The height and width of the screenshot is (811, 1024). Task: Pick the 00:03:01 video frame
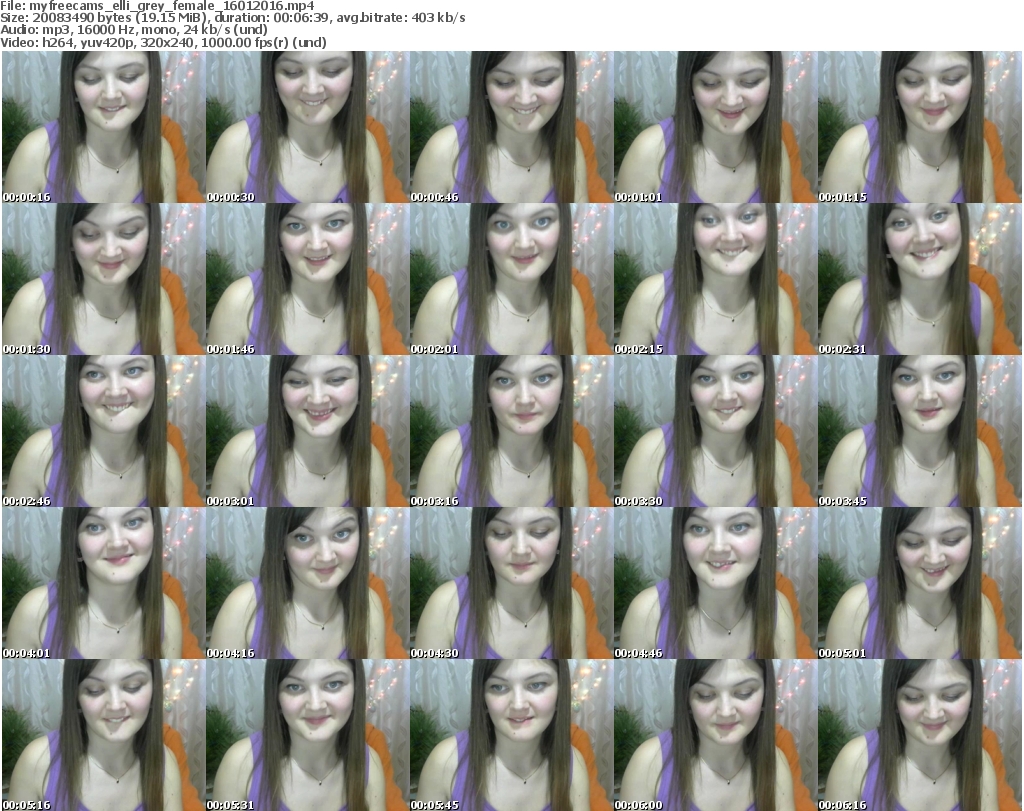tap(308, 432)
